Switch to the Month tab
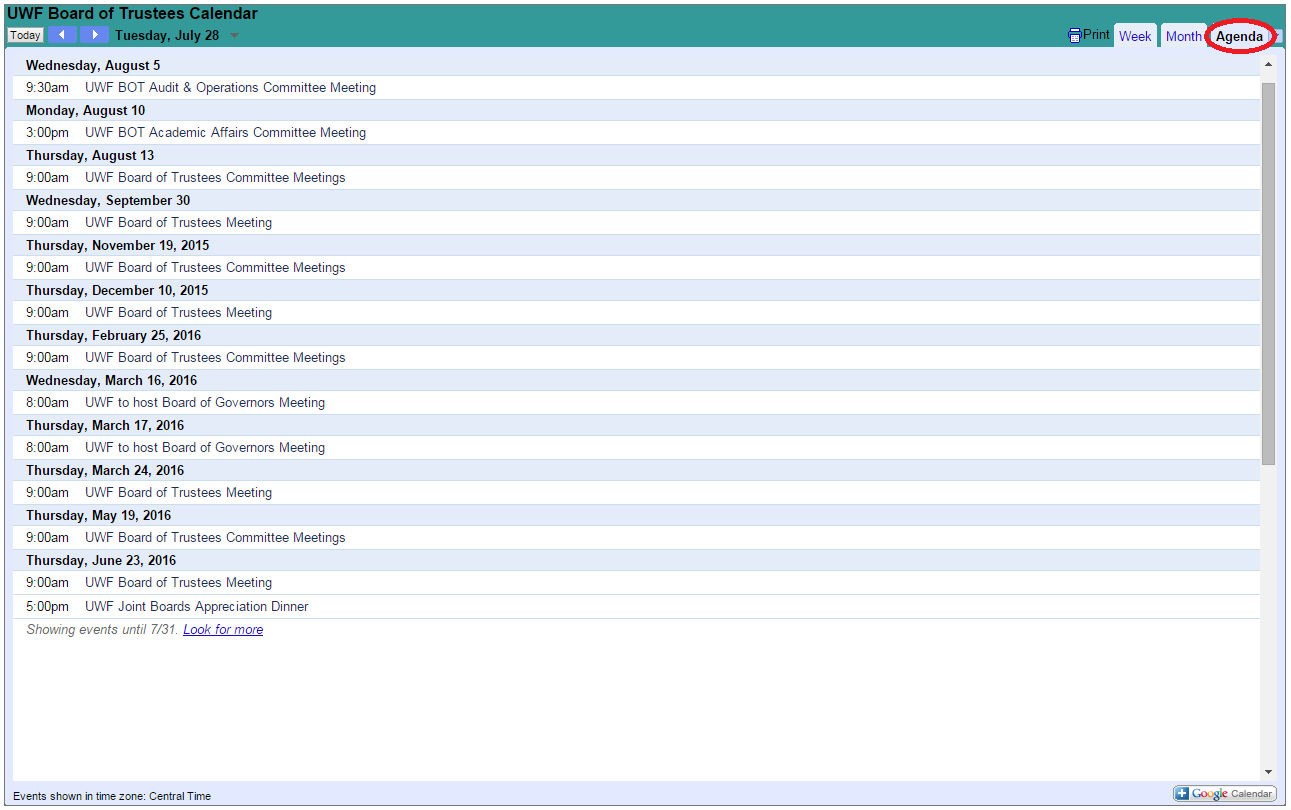1291x810 pixels. pyautogui.click(x=1183, y=36)
